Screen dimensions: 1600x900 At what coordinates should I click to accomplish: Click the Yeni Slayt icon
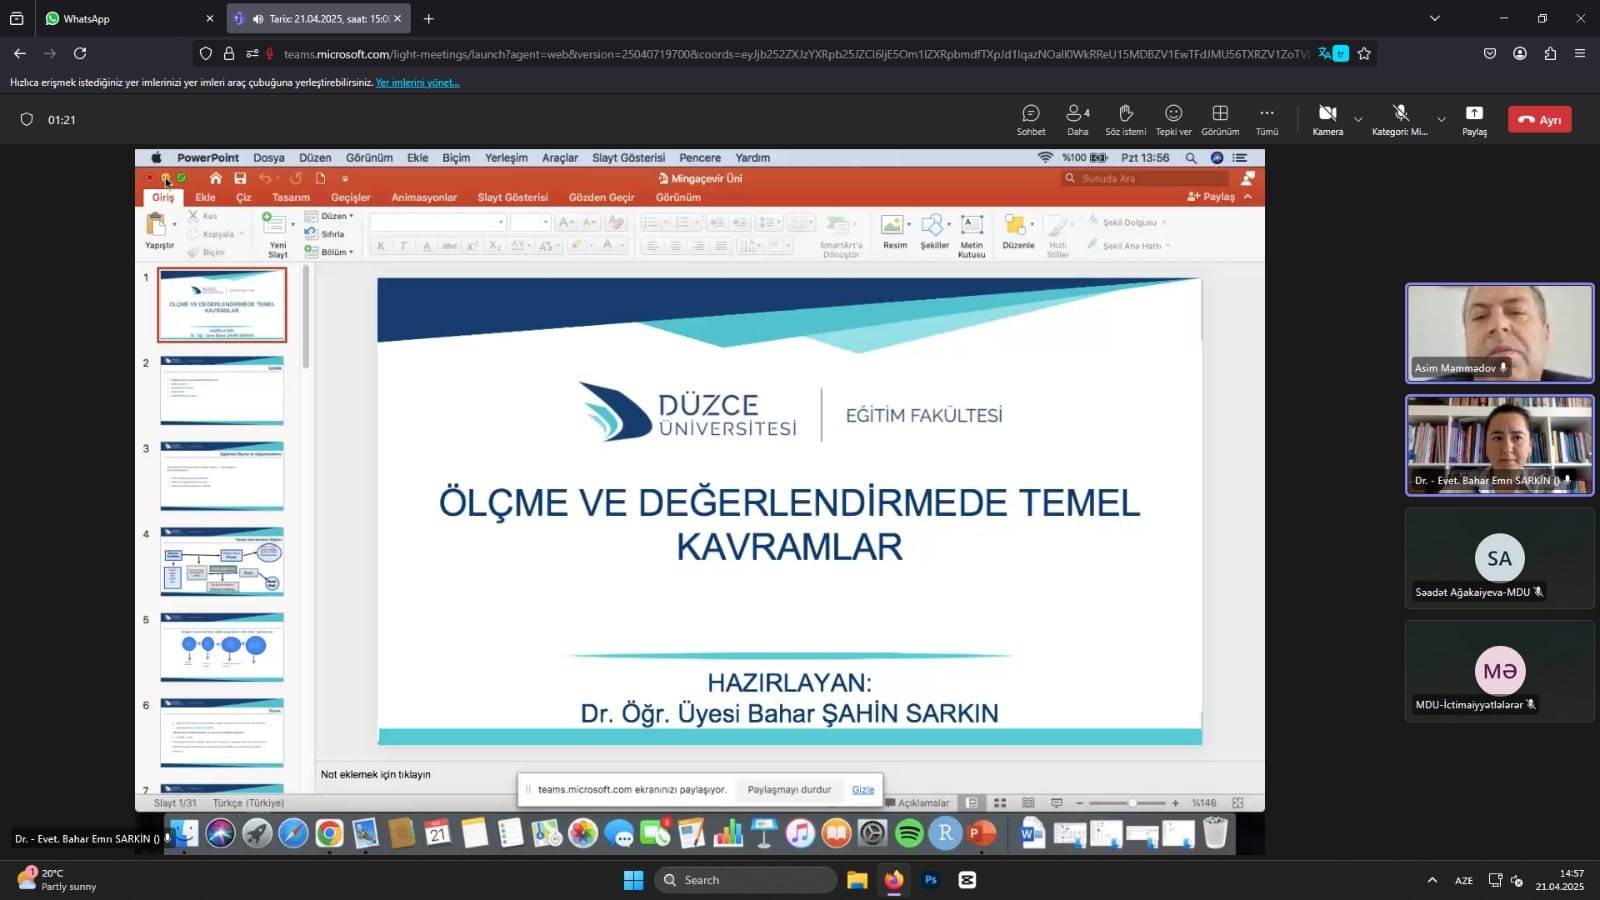point(273,223)
